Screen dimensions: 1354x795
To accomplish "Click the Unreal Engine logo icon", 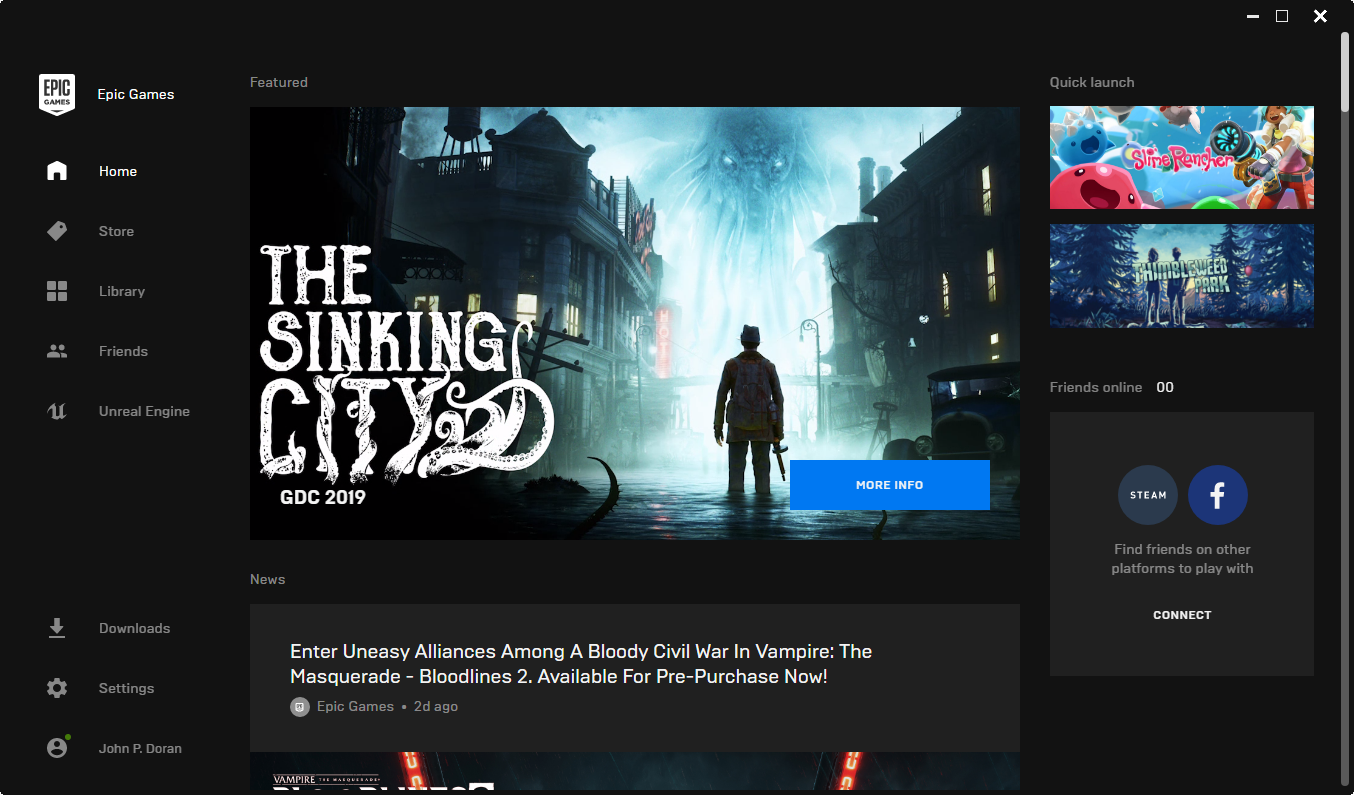I will pos(57,411).
